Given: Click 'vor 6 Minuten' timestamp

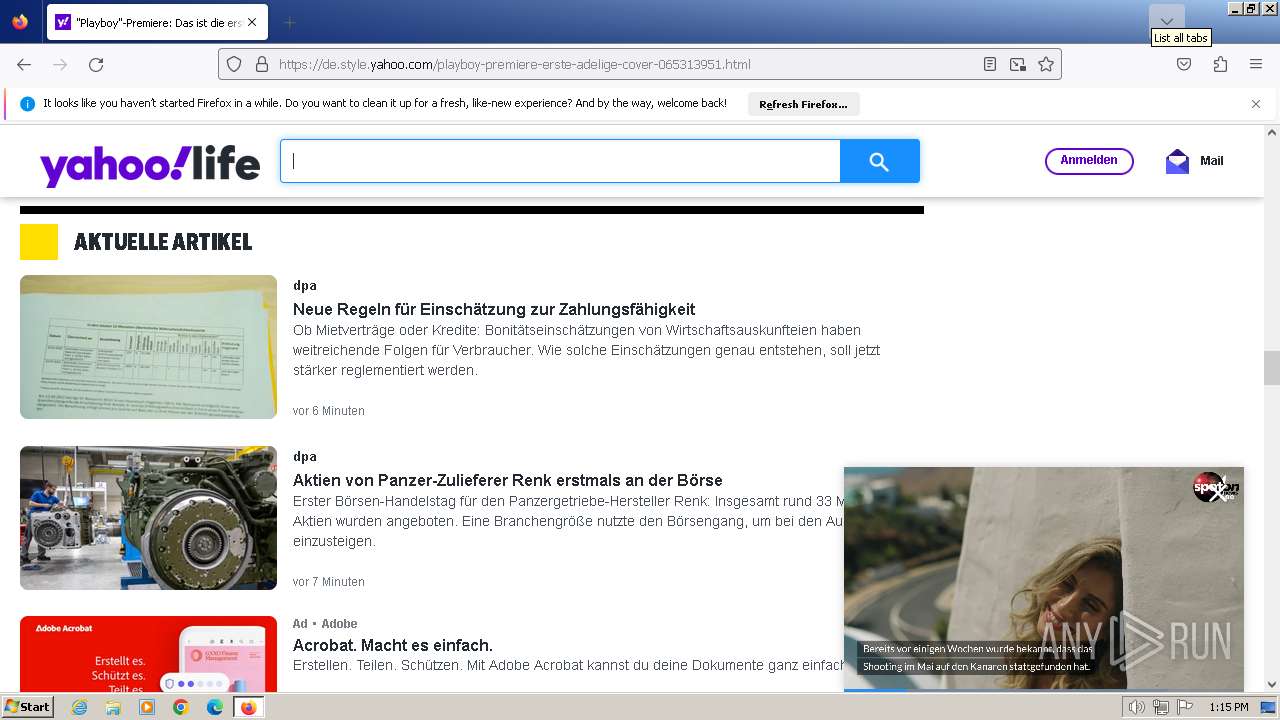Looking at the screenshot, I should pyautogui.click(x=329, y=411).
